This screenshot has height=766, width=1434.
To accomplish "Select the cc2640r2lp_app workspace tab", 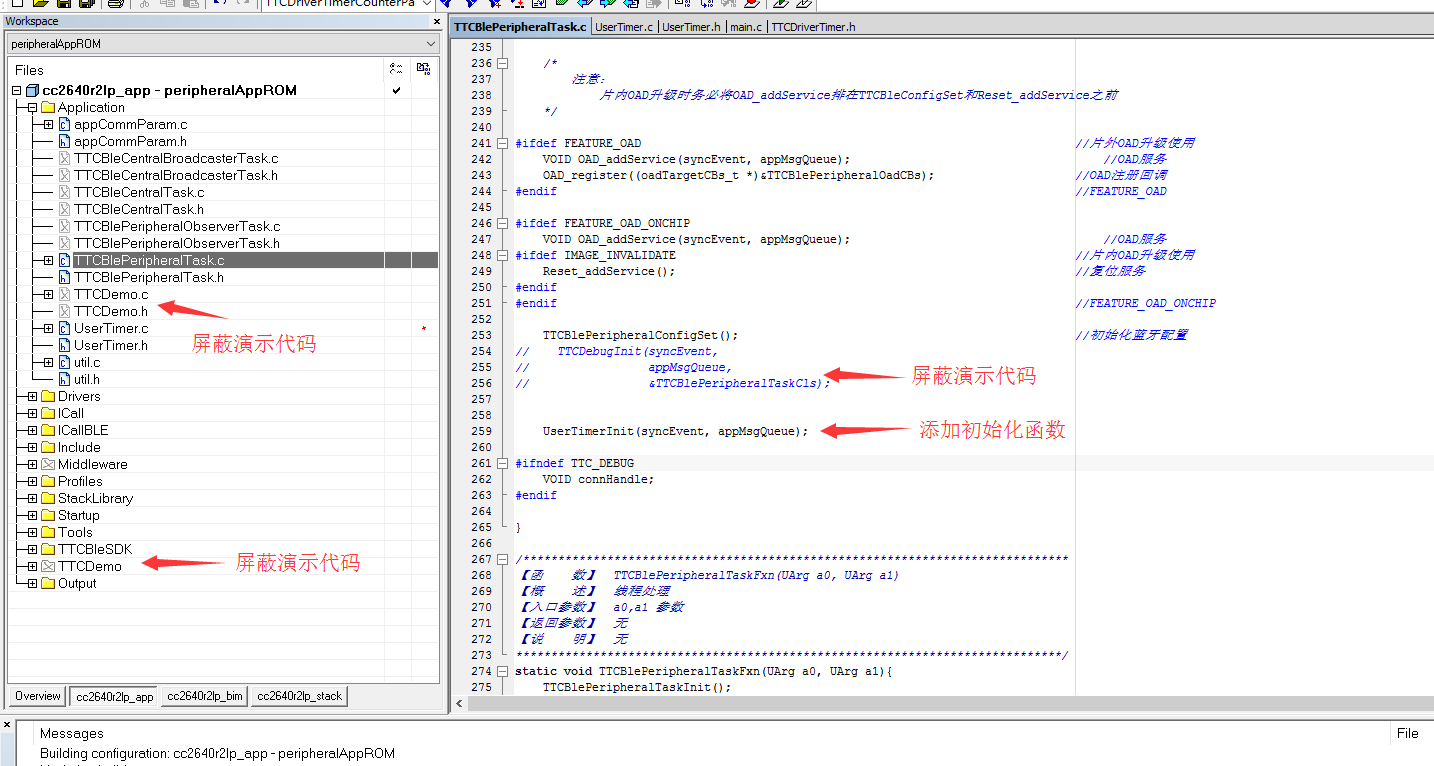I will coord(115,696).
